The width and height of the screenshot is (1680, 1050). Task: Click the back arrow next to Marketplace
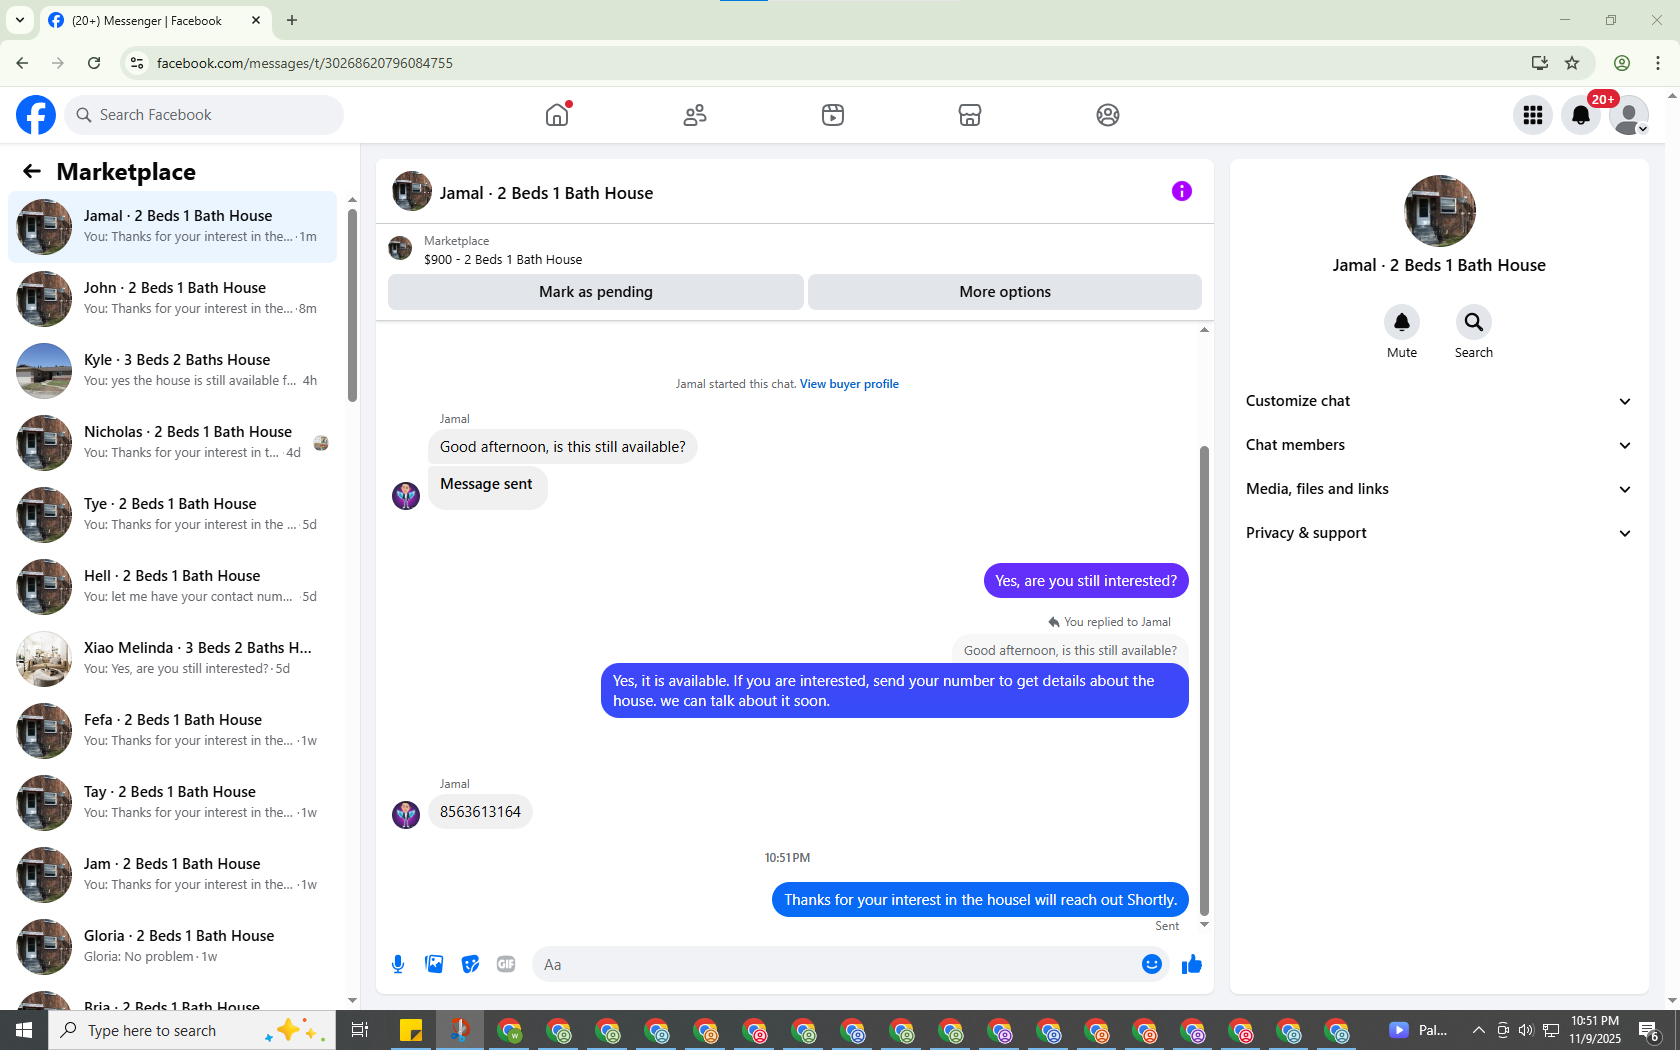(x=32, y=171)
